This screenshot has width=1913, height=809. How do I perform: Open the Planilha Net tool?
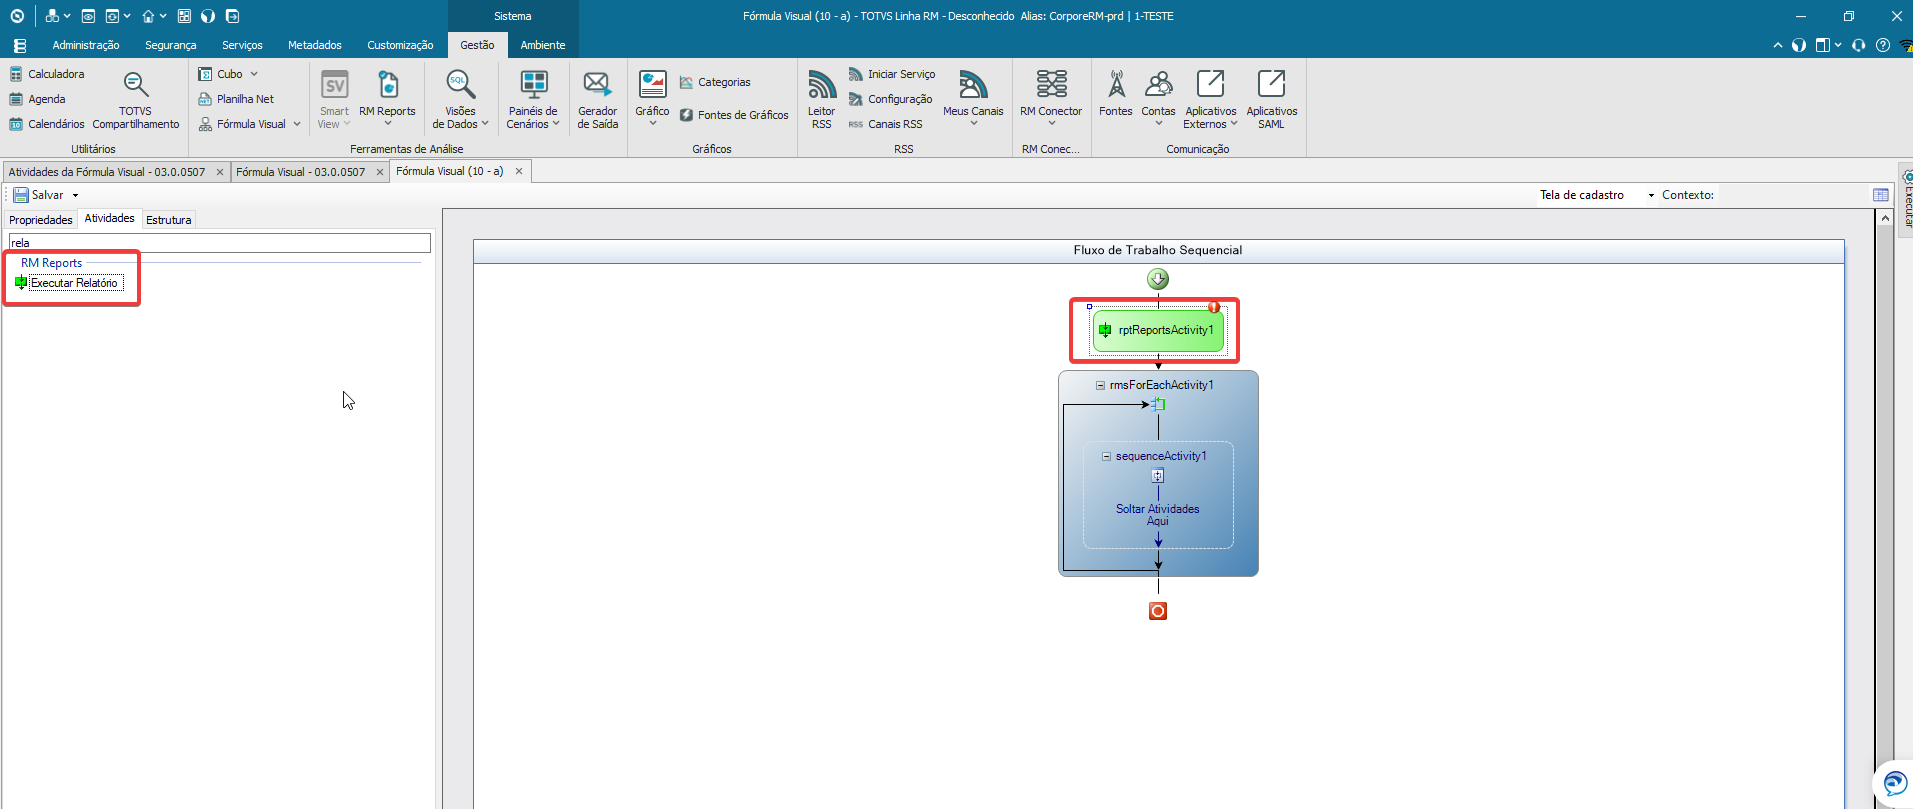(236, 99)
